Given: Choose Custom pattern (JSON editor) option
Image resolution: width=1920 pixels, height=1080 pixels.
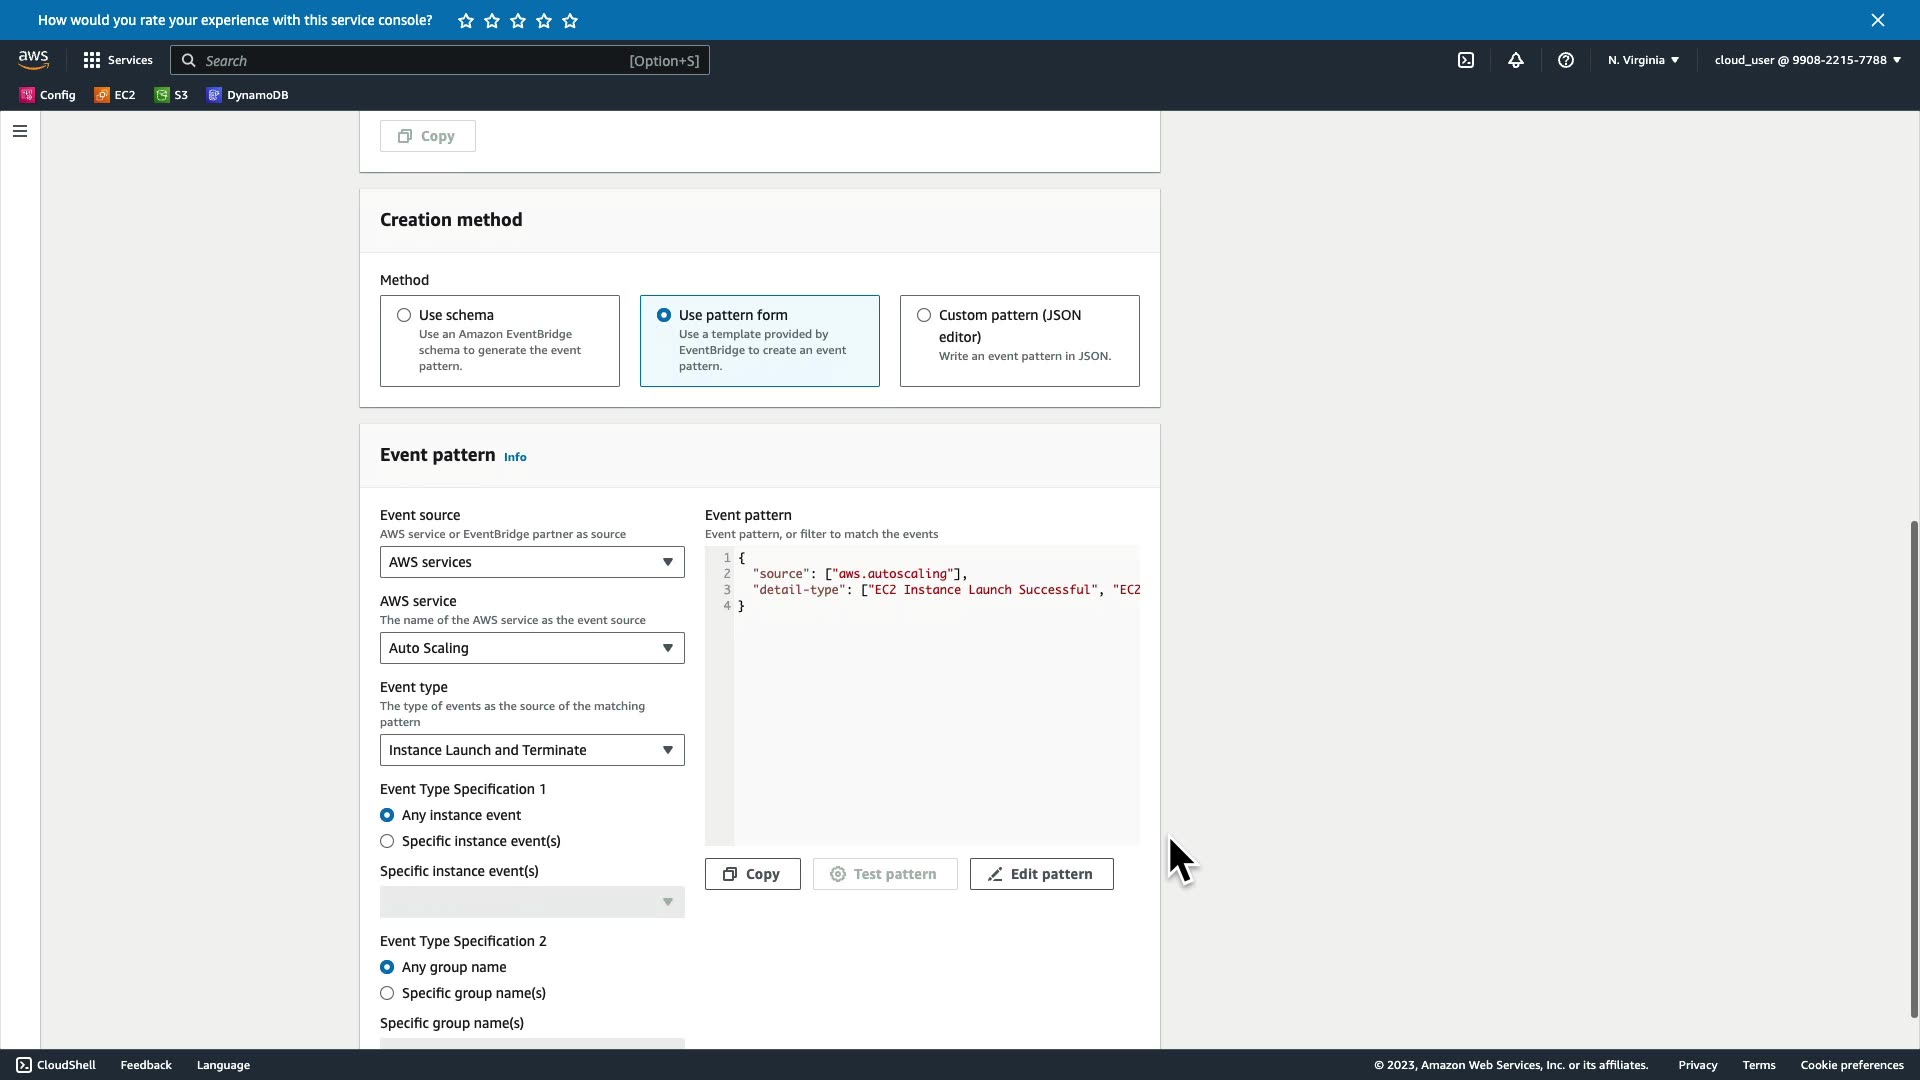Looking at the screenshot, I should tap(924, 315).
